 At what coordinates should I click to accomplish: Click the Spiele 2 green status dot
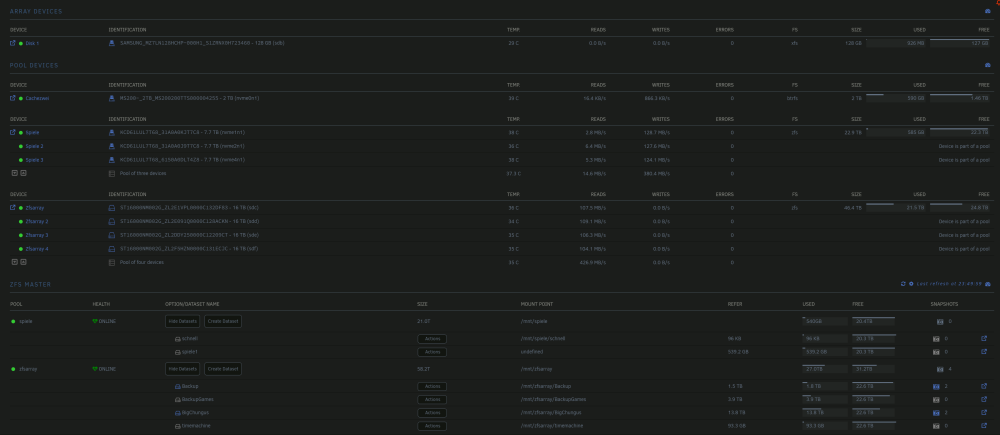tap(21, 147)
